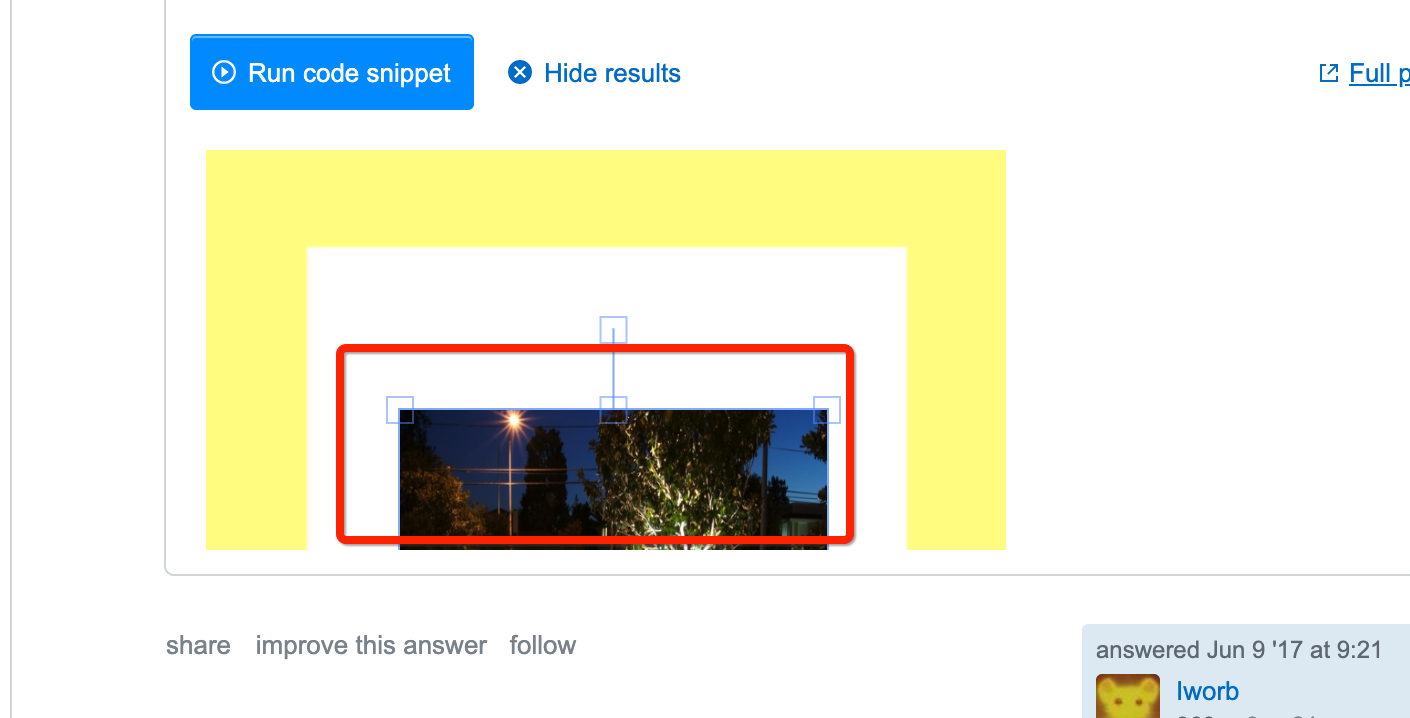
Task: Click the share link
Action: 197,645
